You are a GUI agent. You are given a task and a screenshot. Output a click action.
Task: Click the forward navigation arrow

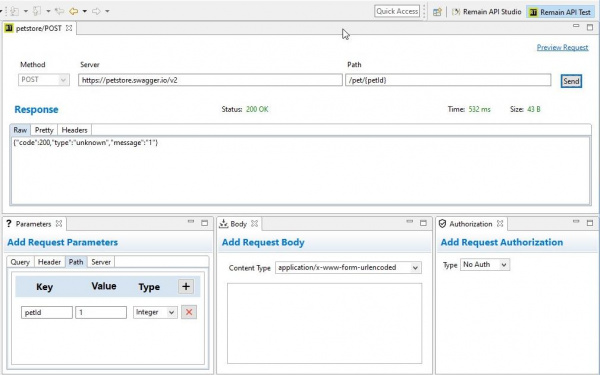coord(96,11)
